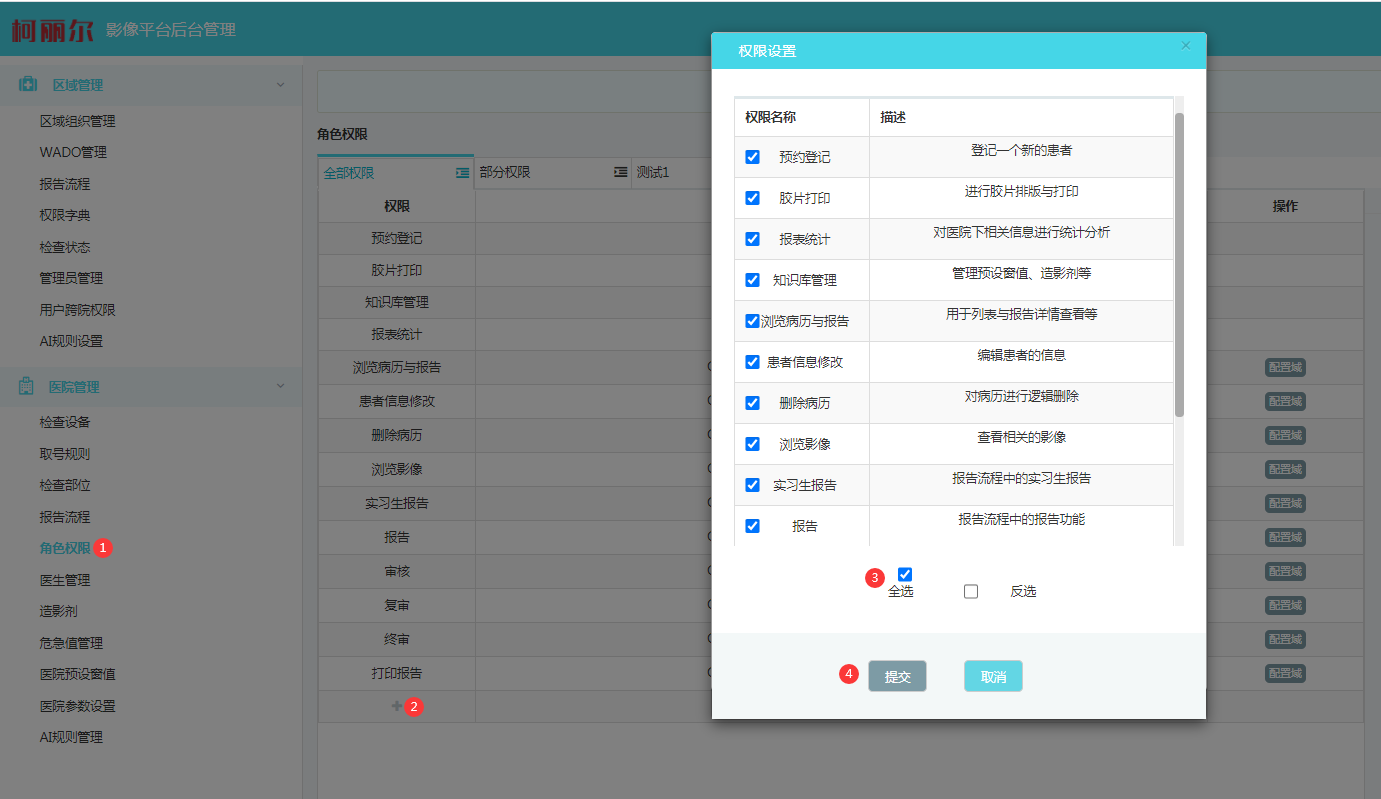Open 医生管理 in the sidebar
The image size is (1381, 799).
pyautogui.click(x=65, y=580)
